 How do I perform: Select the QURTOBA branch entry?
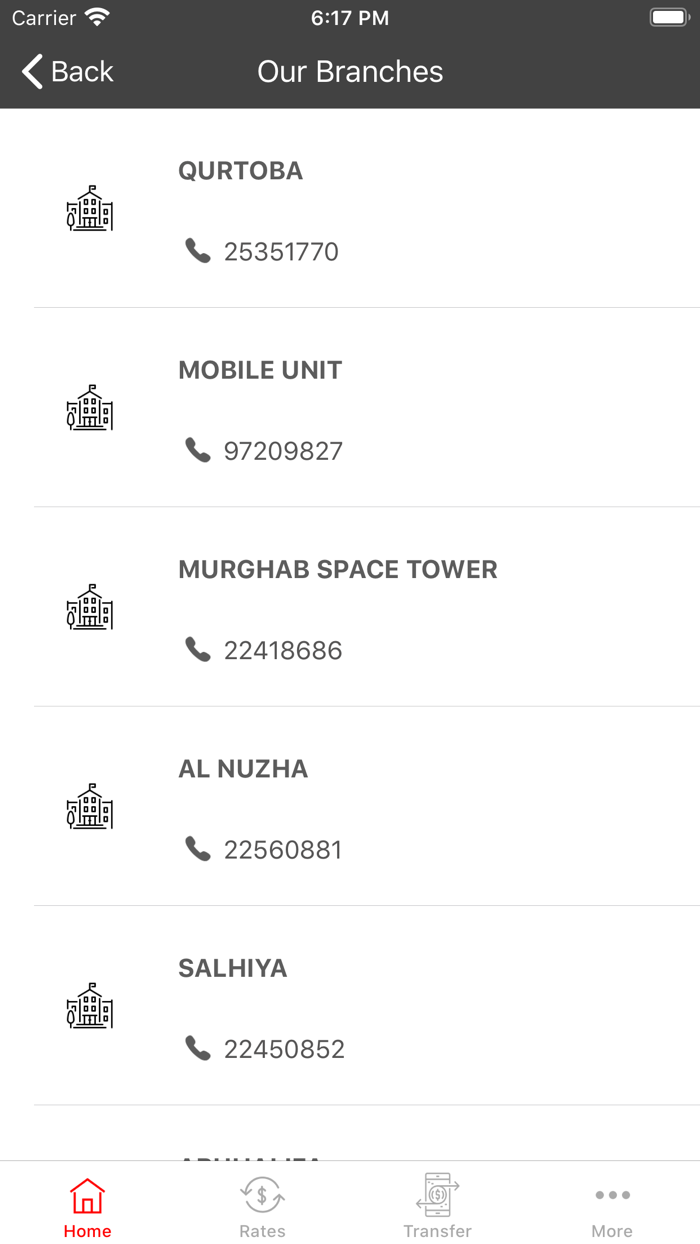coord(350,208)
